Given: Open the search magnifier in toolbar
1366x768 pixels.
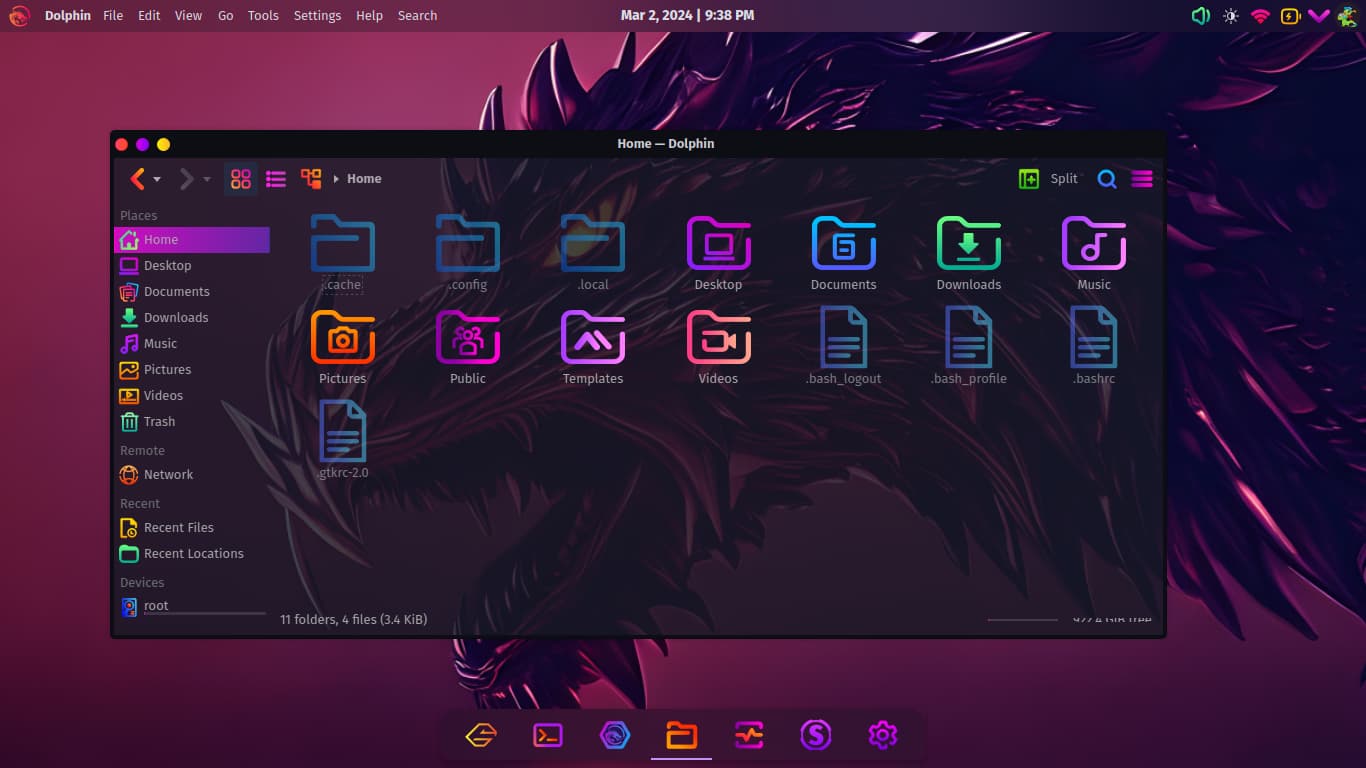Looking at the screenshot, I should pos(1107,179).
